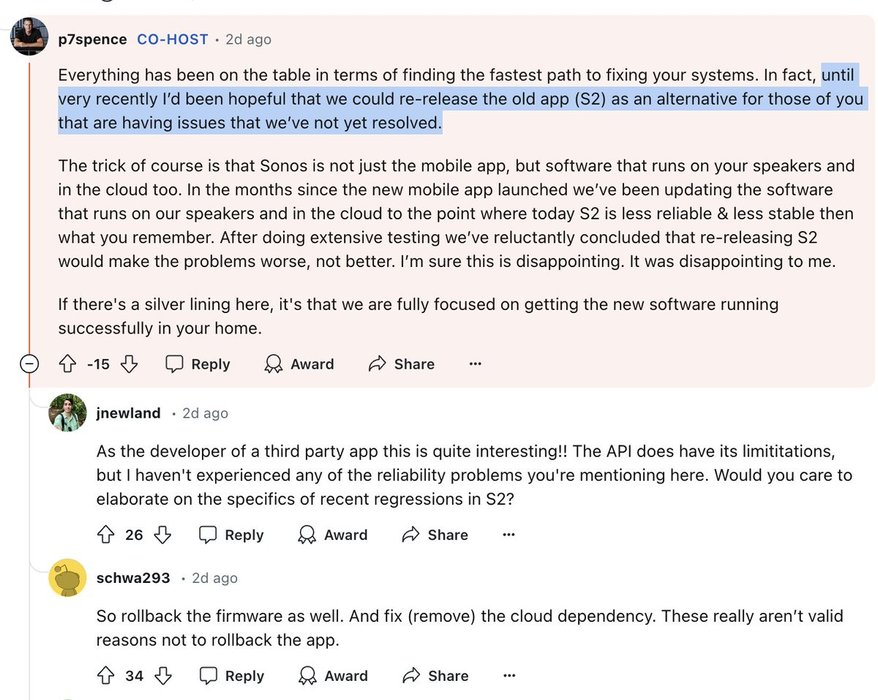Downvote jnewland's comment
Image resolution: width=878 pixels, height=700 pixels.
162,535
